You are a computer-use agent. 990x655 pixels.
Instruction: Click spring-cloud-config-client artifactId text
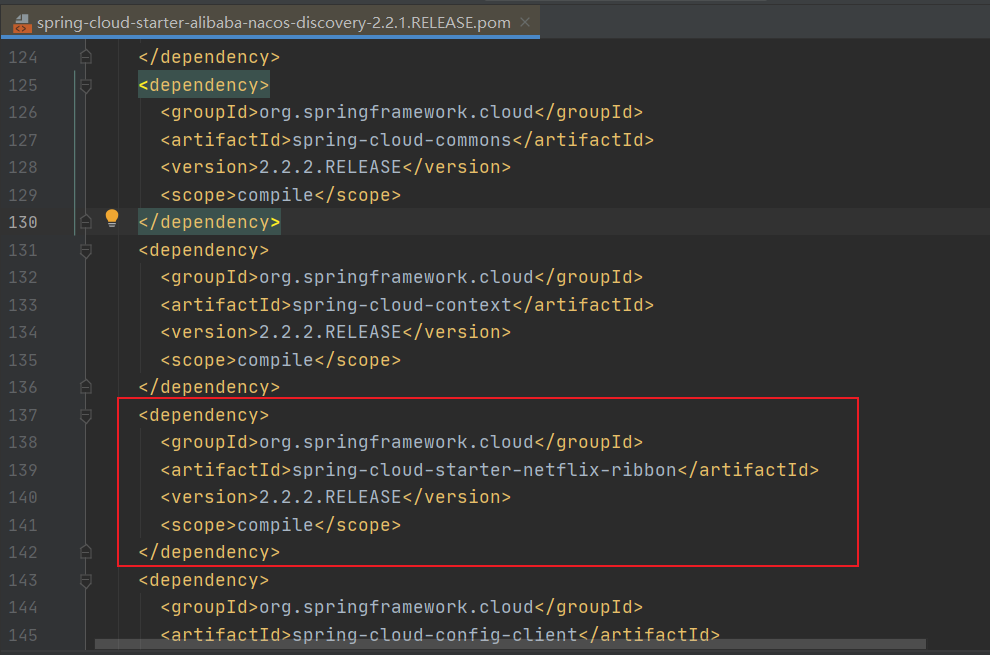pyautogui.click(x=435, y=634)
